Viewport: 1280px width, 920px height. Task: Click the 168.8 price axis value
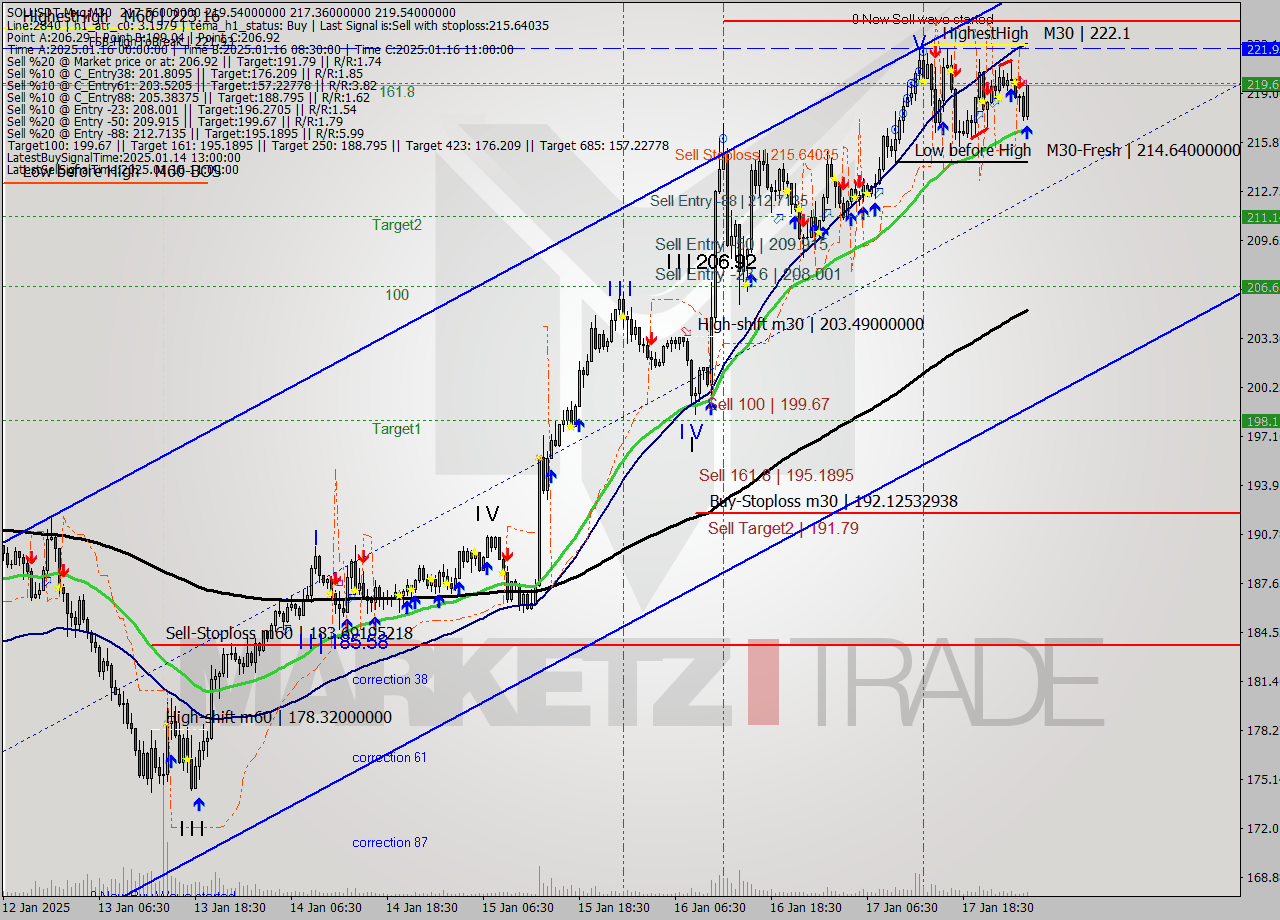(1261, 877)
